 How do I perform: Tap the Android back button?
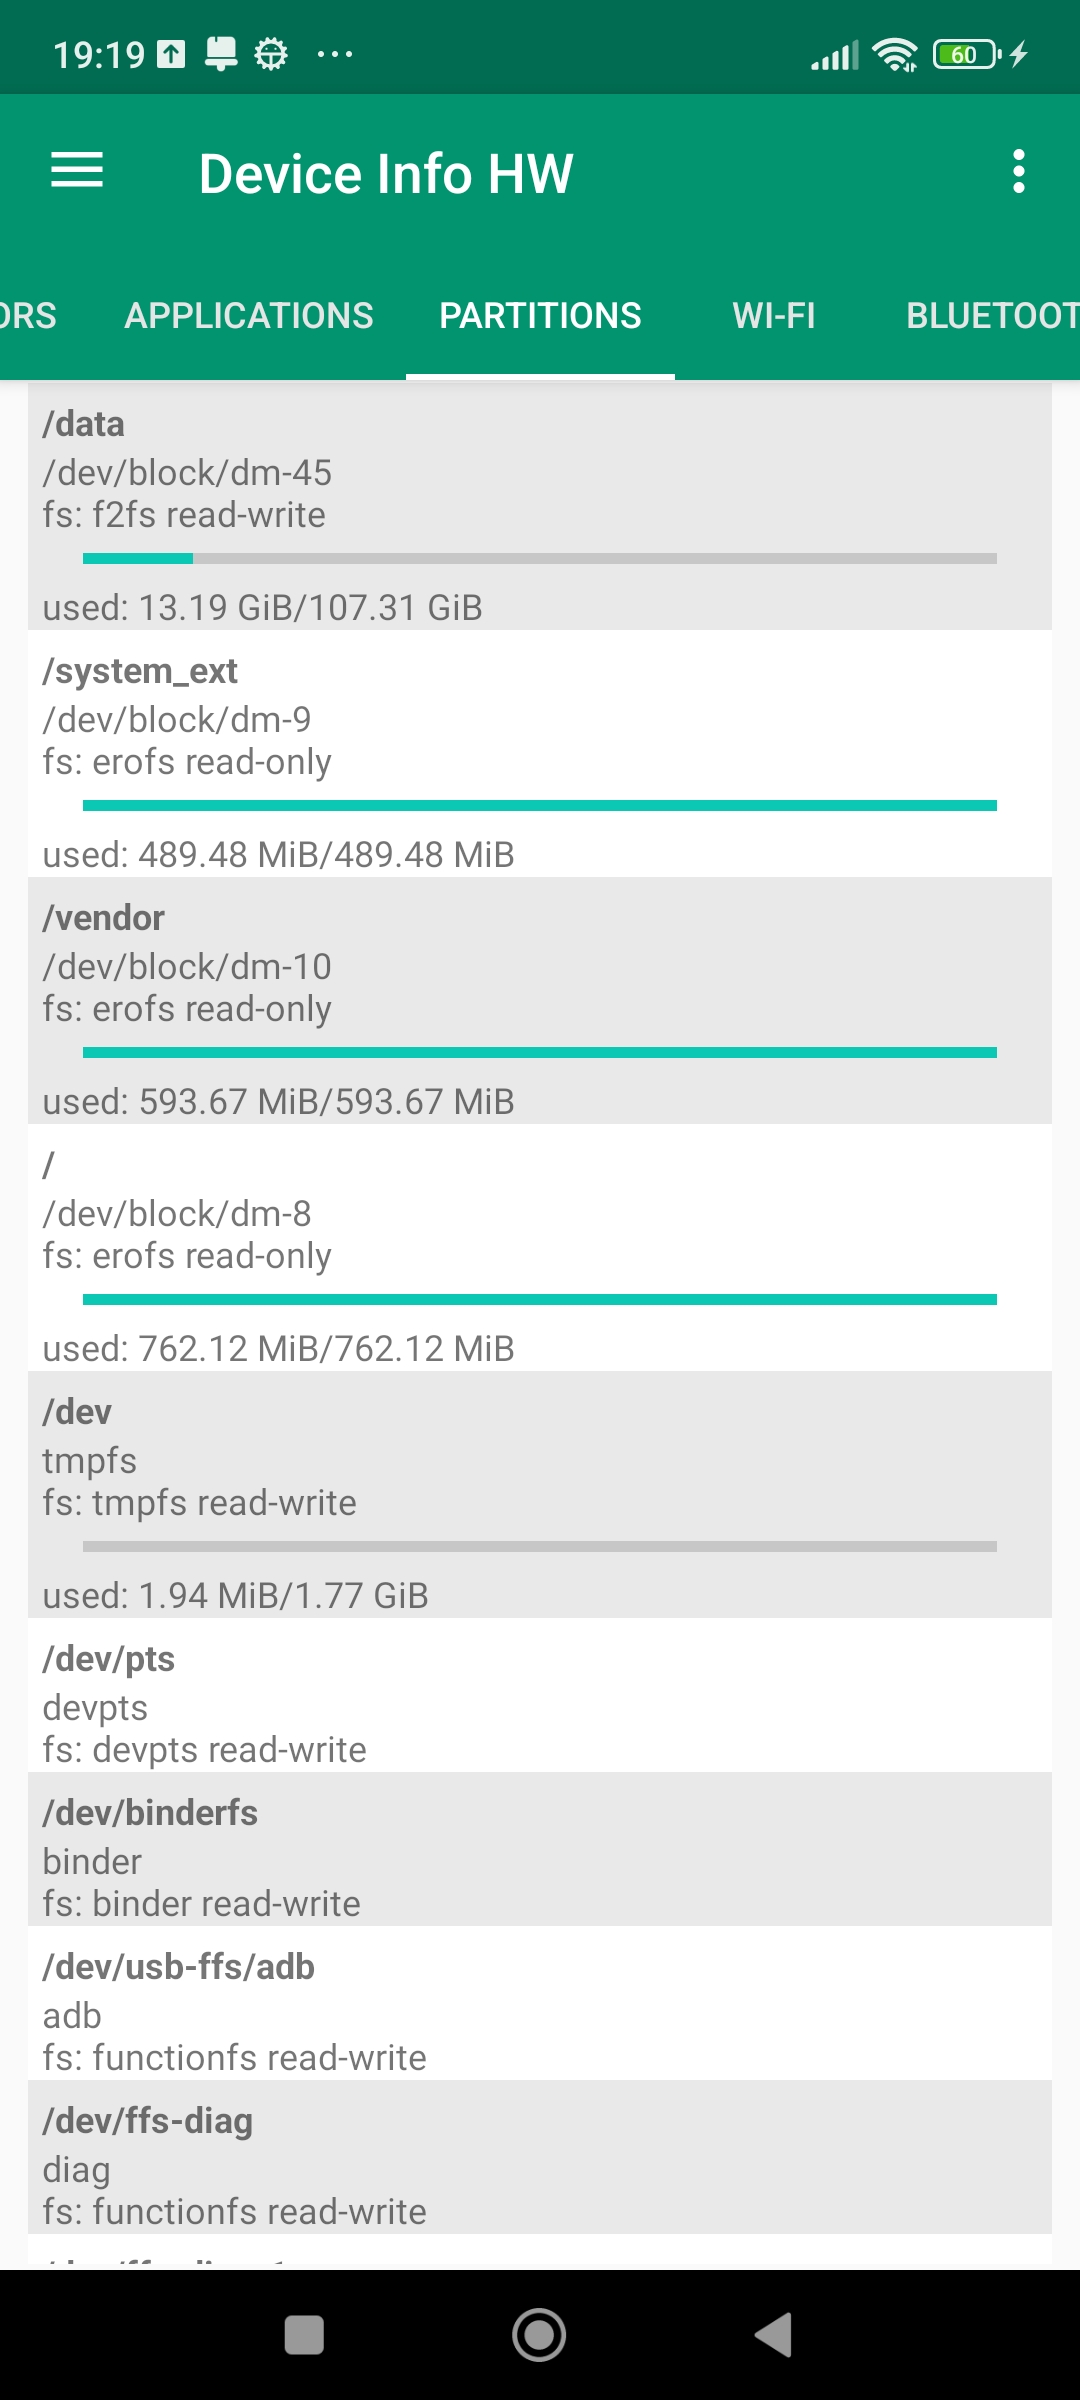click(x=773, y=2335)
